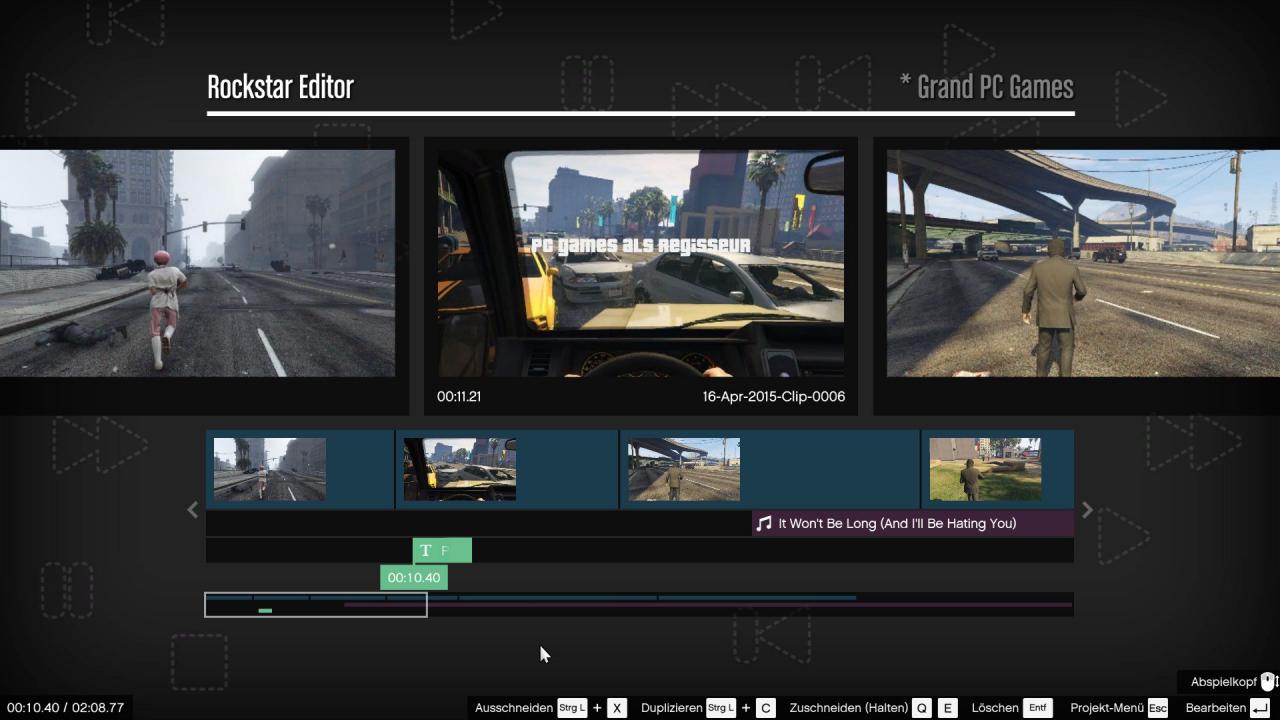Open the Projekt-Menü
Image resolution: width=1280 pixels, height=720 pixels.
[x=1107, y=708]
